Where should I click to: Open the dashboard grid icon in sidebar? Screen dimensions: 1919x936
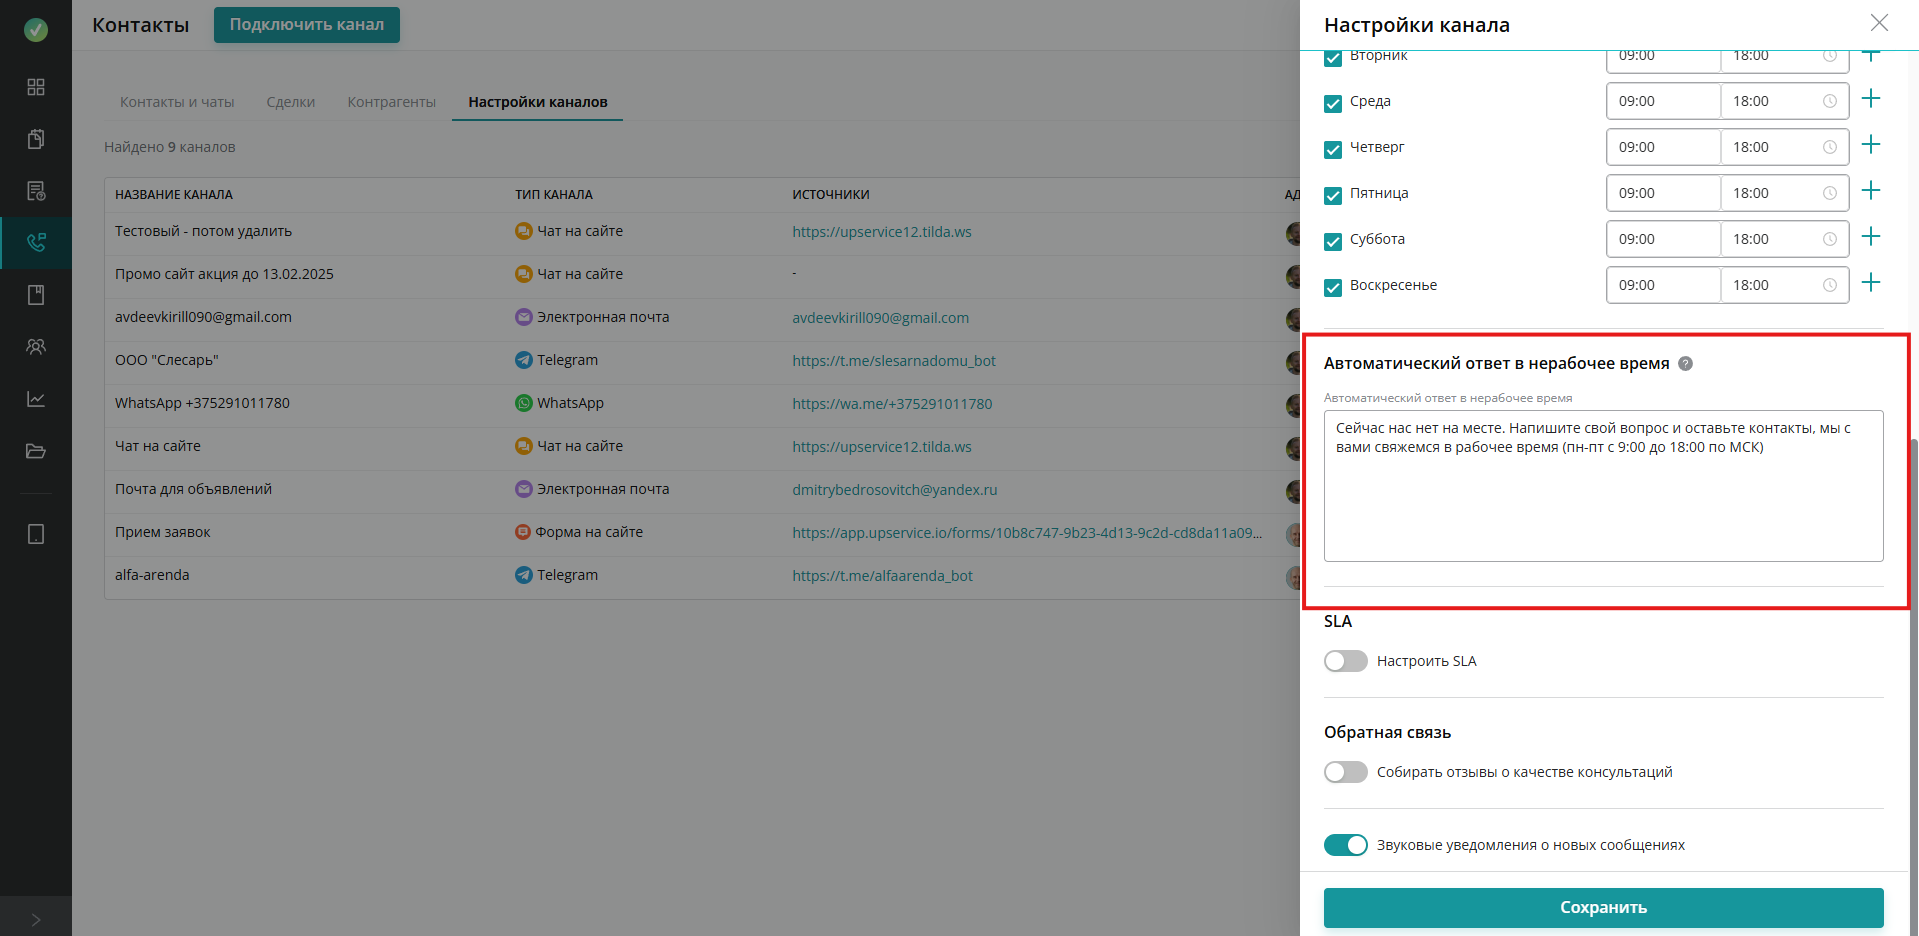point(36,87)
